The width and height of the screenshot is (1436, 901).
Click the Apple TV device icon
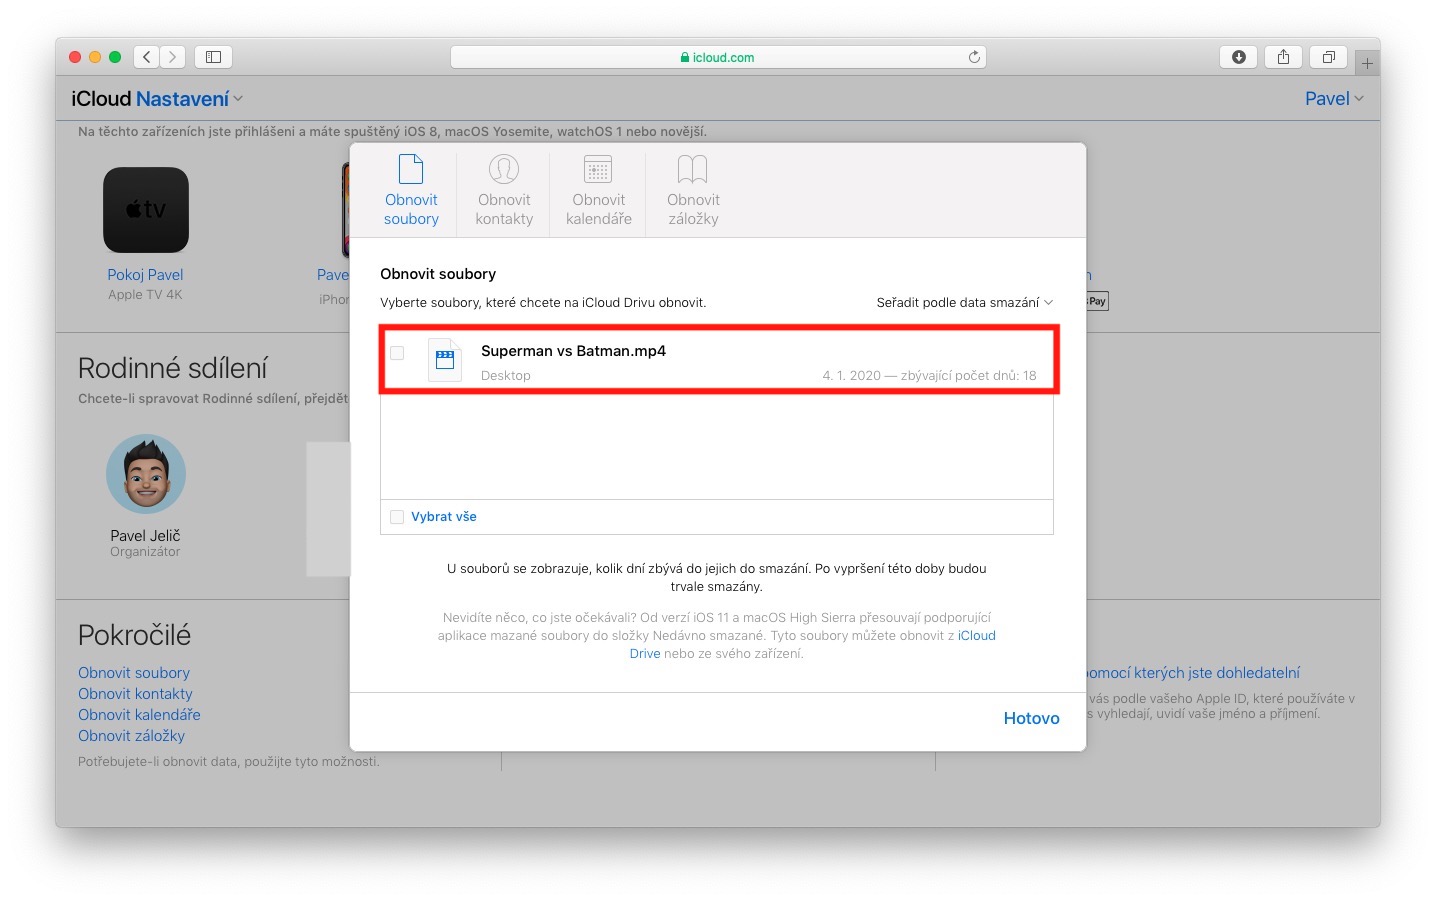[146, 210]
